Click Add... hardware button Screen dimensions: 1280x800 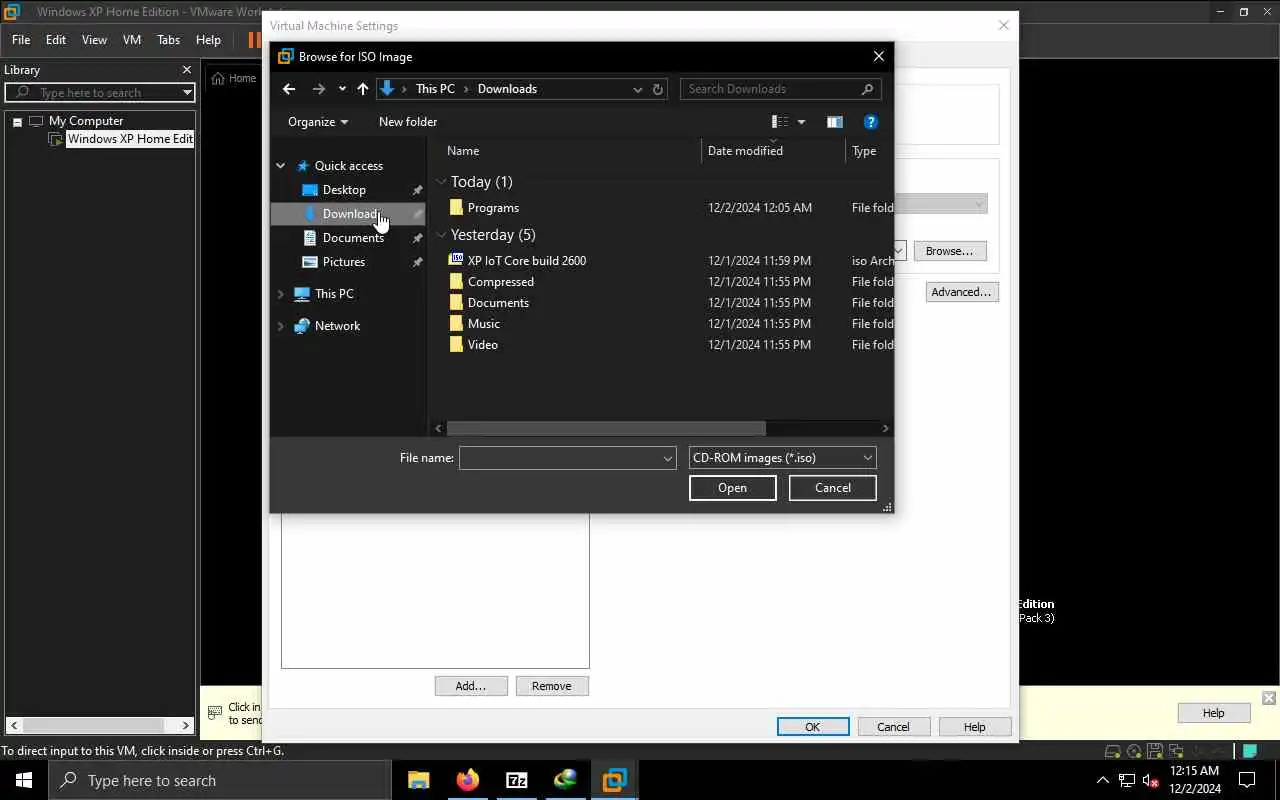[x=471, y=686]
